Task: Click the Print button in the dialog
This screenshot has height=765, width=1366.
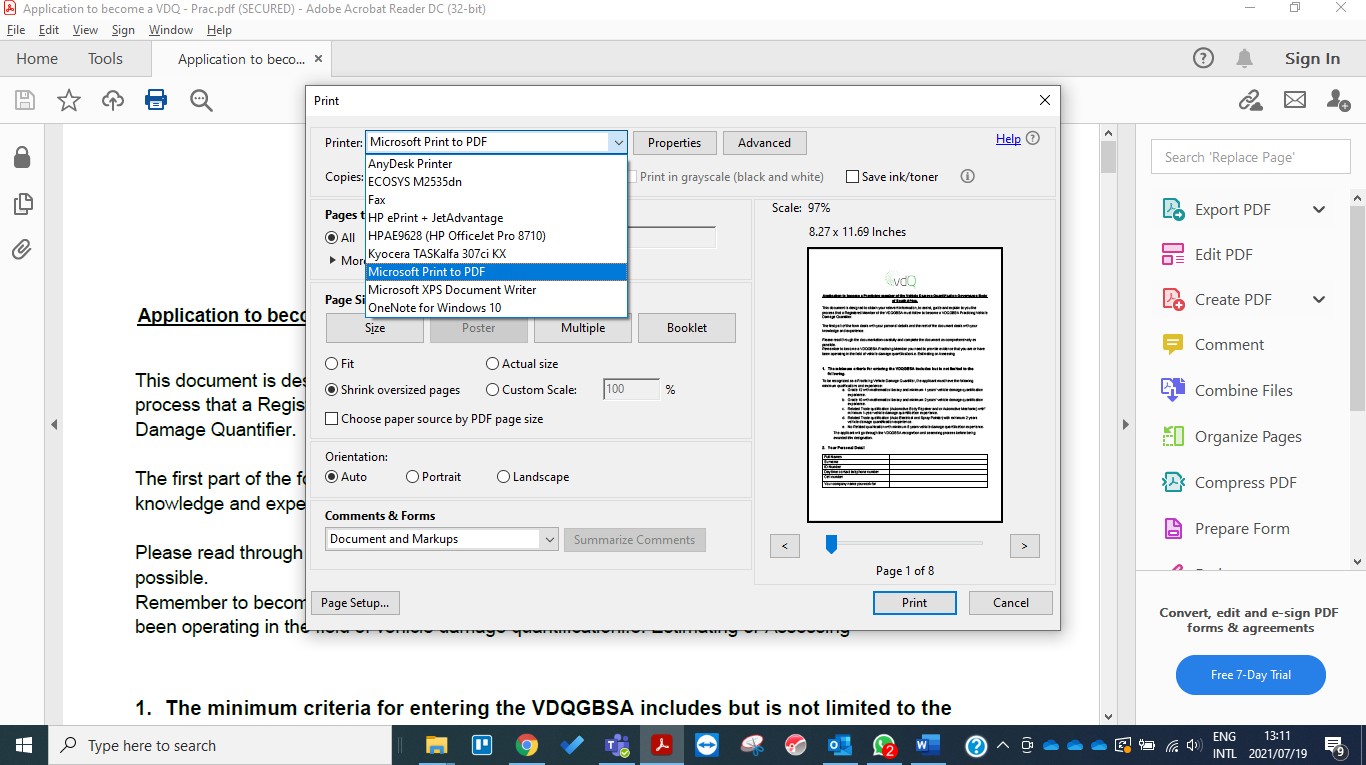Action: (914, 603)
